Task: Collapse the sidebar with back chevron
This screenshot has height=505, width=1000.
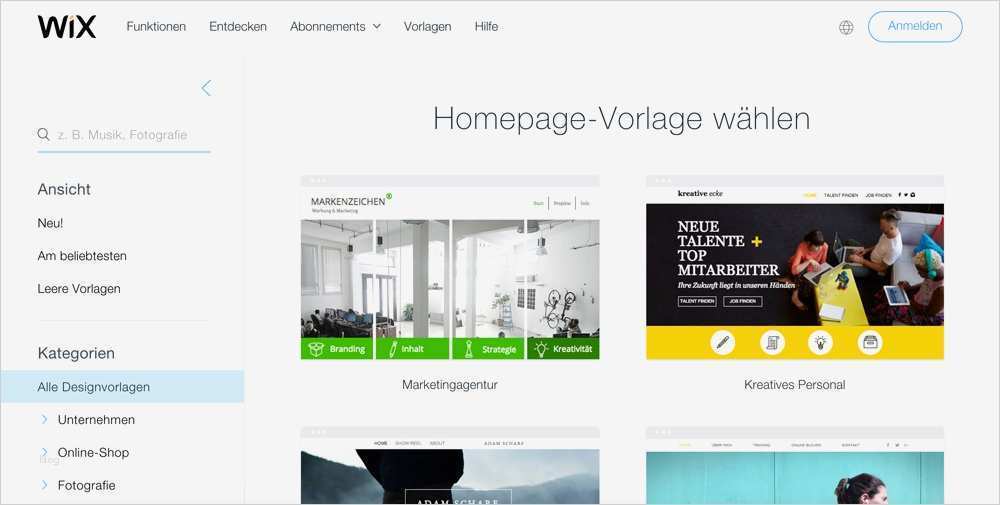Action: tap(206, 88)
